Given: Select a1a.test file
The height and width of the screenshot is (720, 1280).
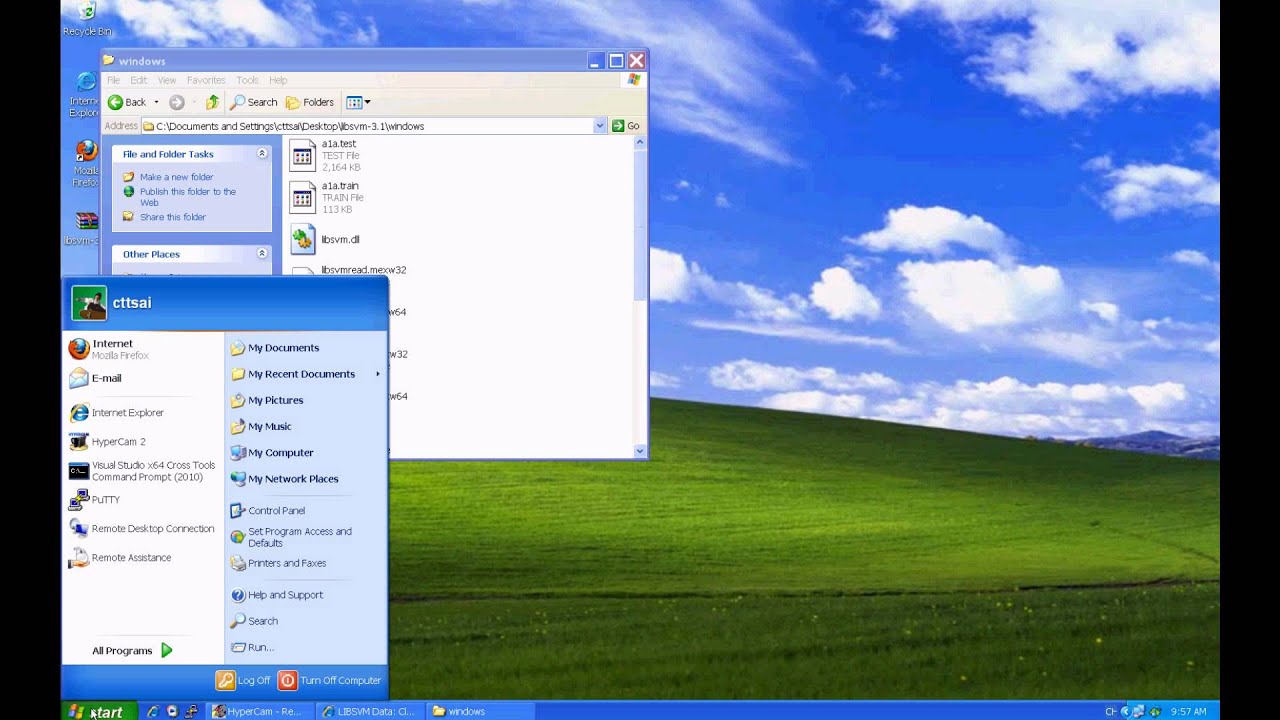Looking at the screenshot, I should click(325, 155).
